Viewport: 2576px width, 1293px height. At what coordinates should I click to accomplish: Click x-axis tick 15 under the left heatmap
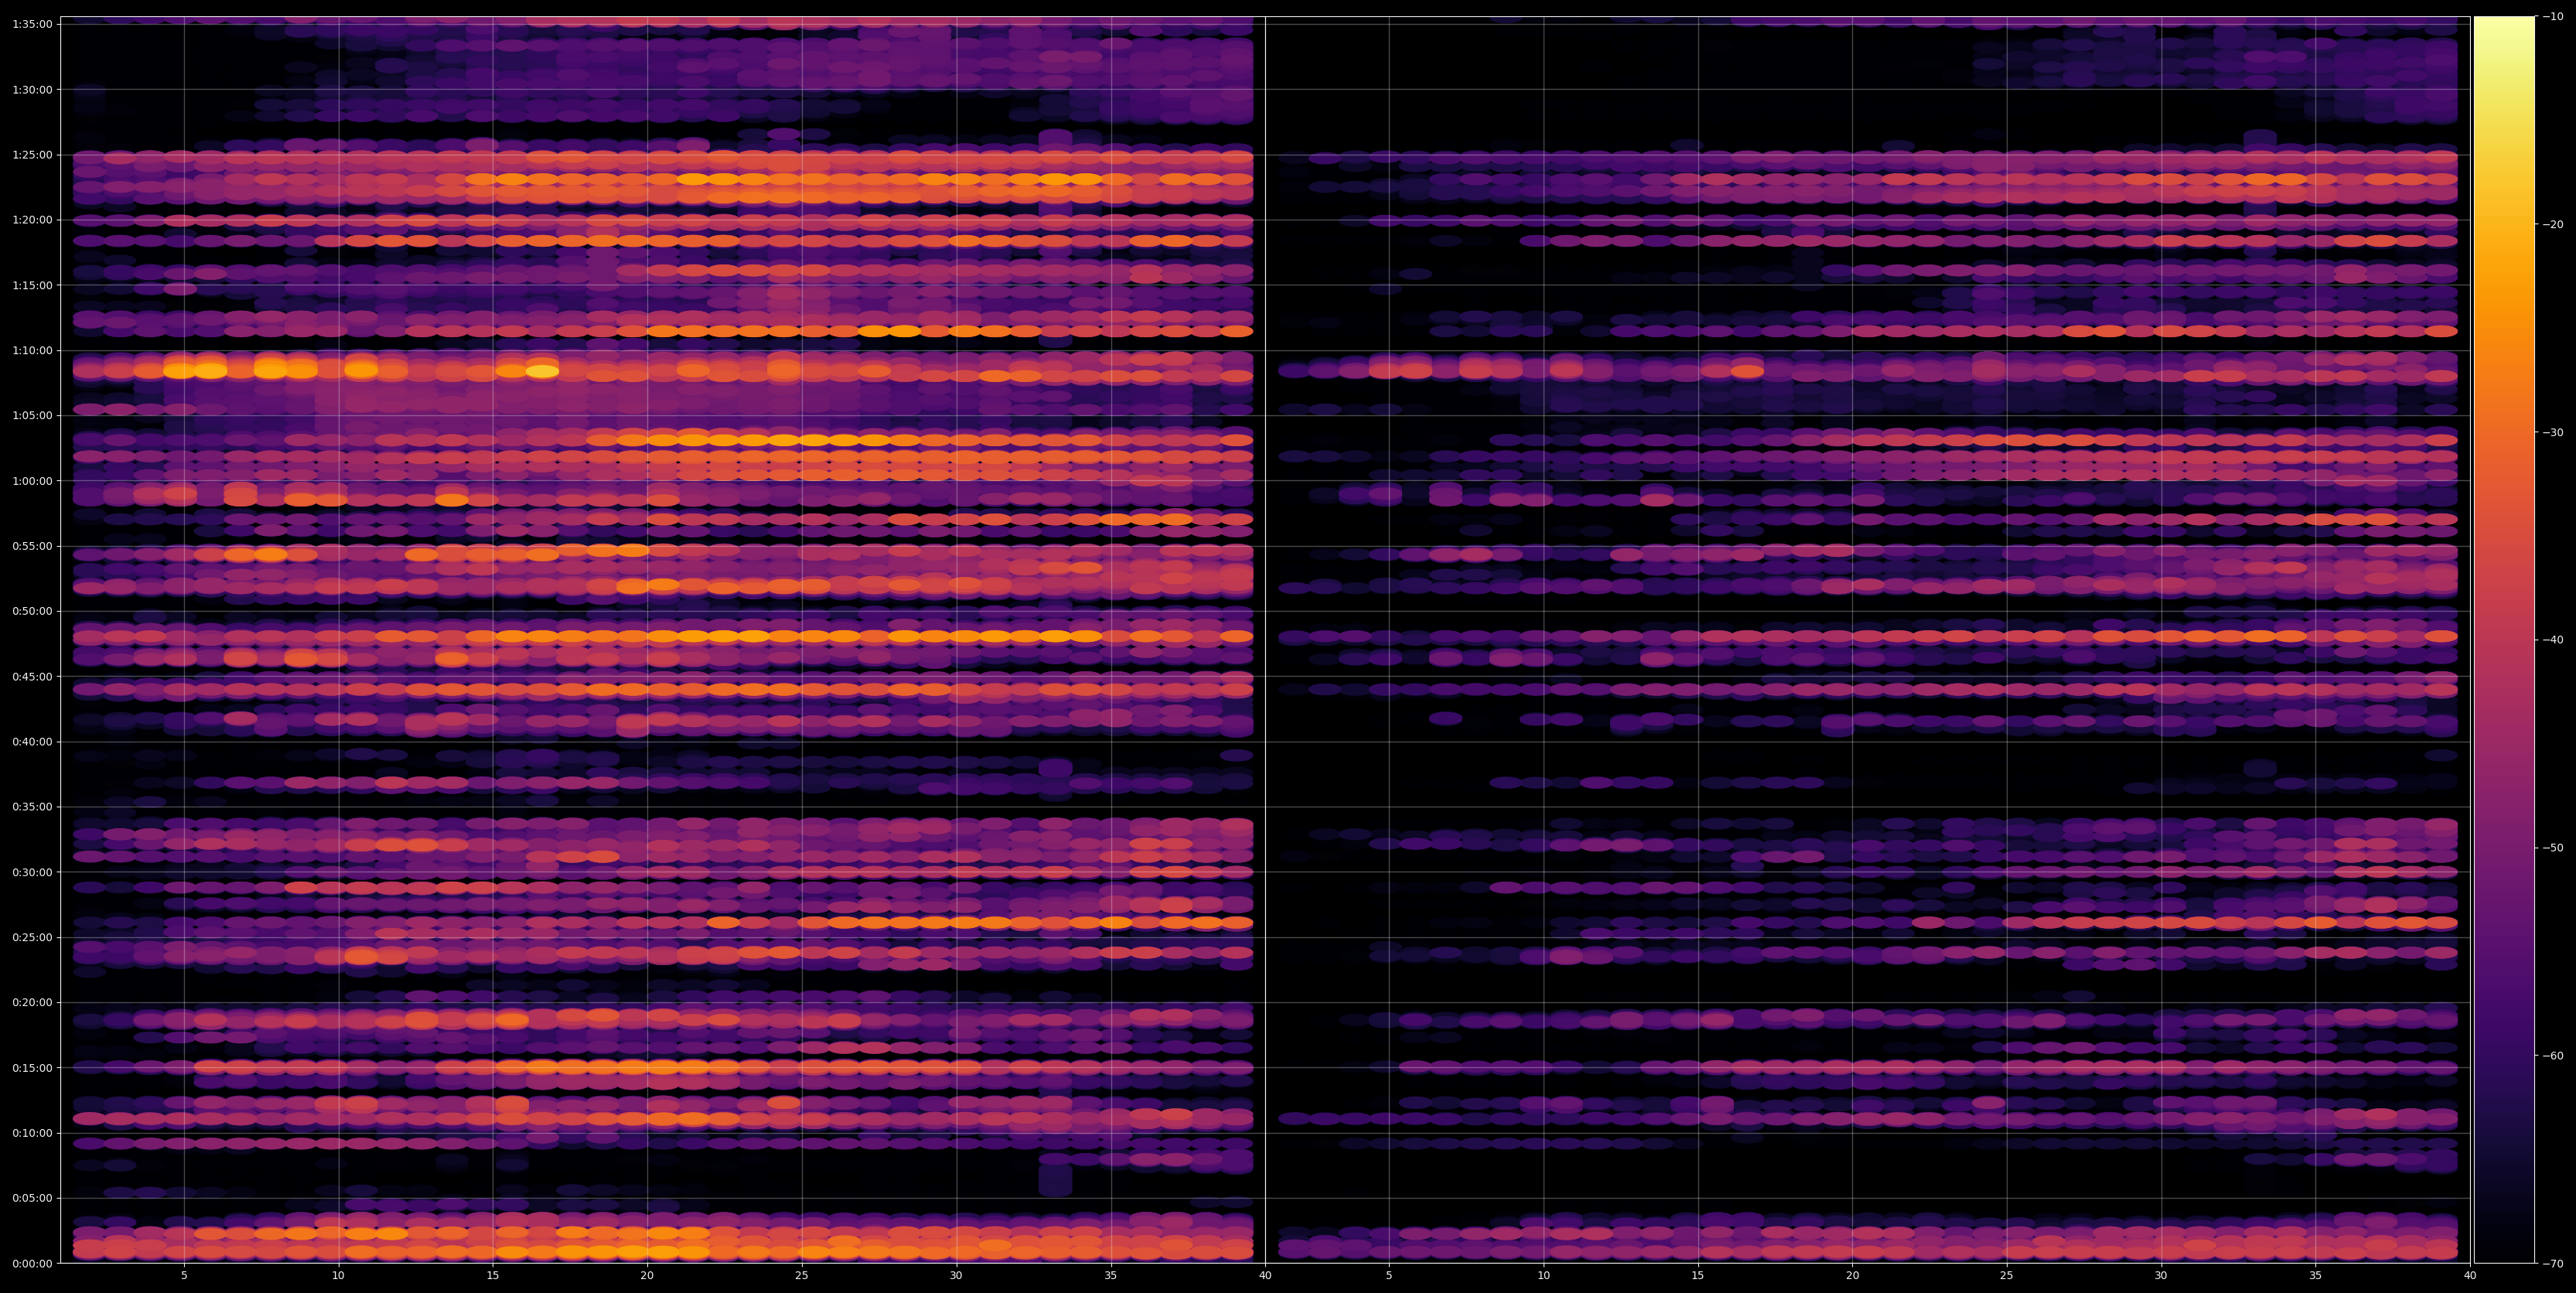tap(493, 1275)
